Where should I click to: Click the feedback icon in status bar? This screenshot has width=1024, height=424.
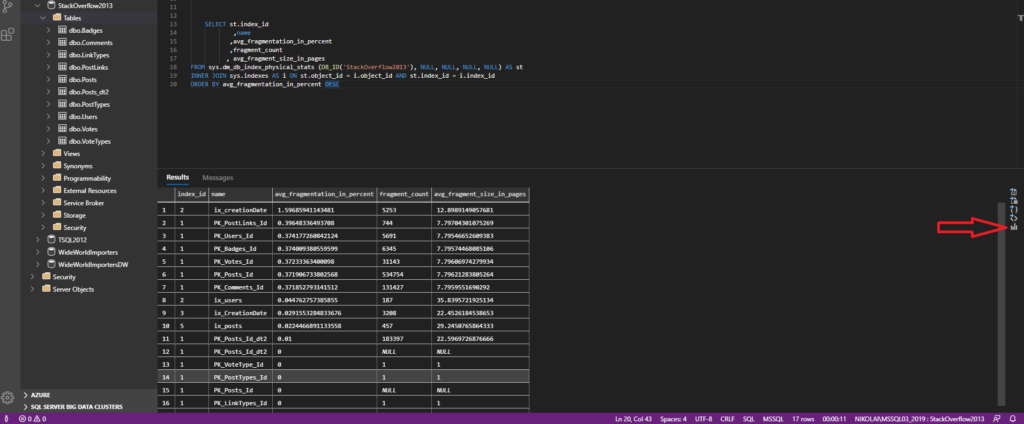click(997, 418)
